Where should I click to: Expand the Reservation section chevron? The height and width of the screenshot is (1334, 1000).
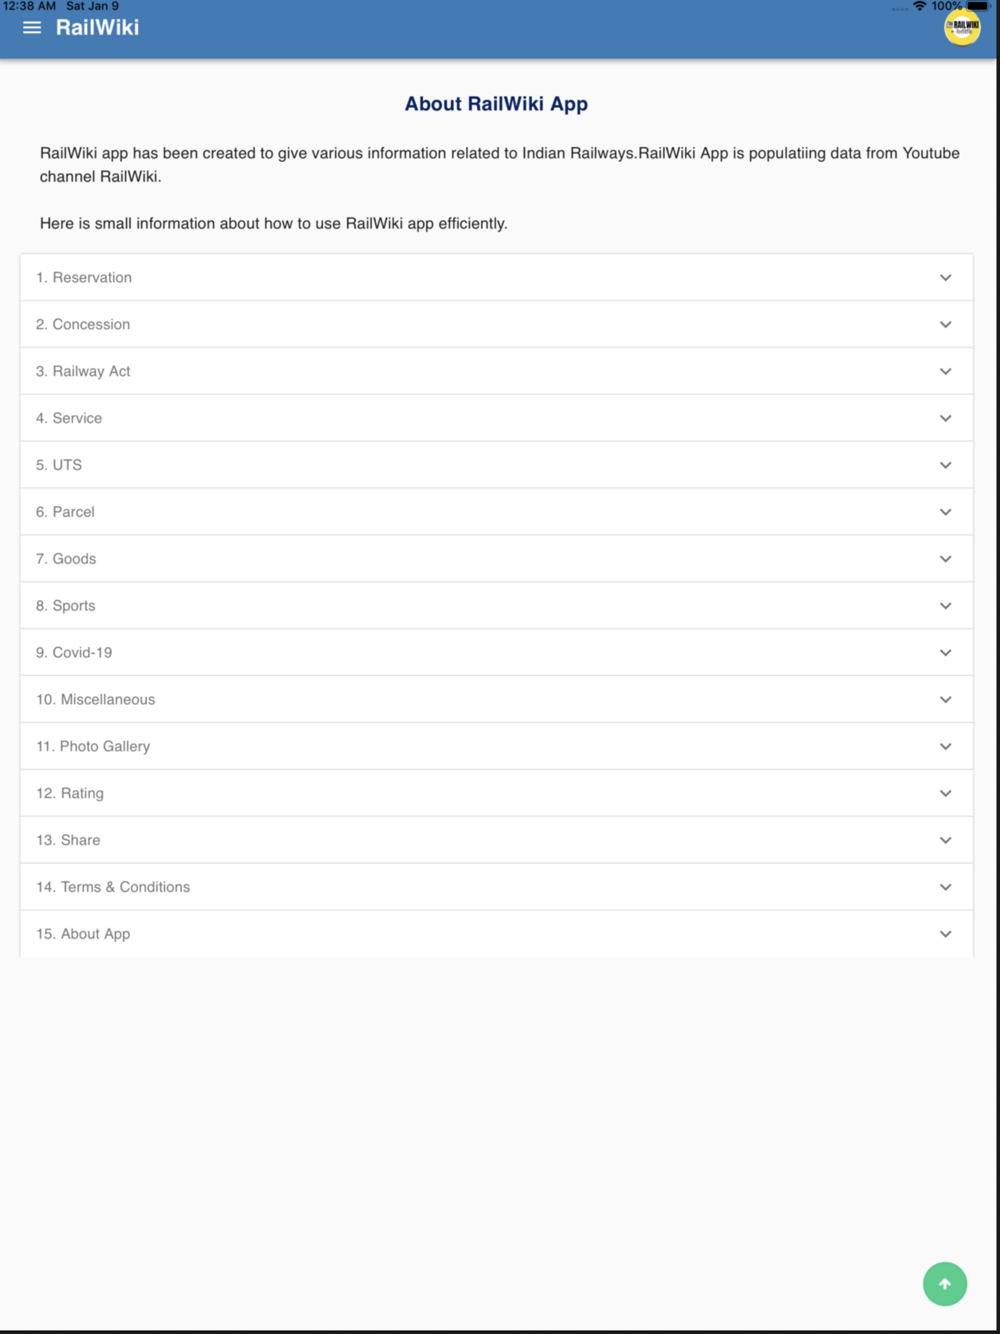pyautogui.click(x=945, y=278)
